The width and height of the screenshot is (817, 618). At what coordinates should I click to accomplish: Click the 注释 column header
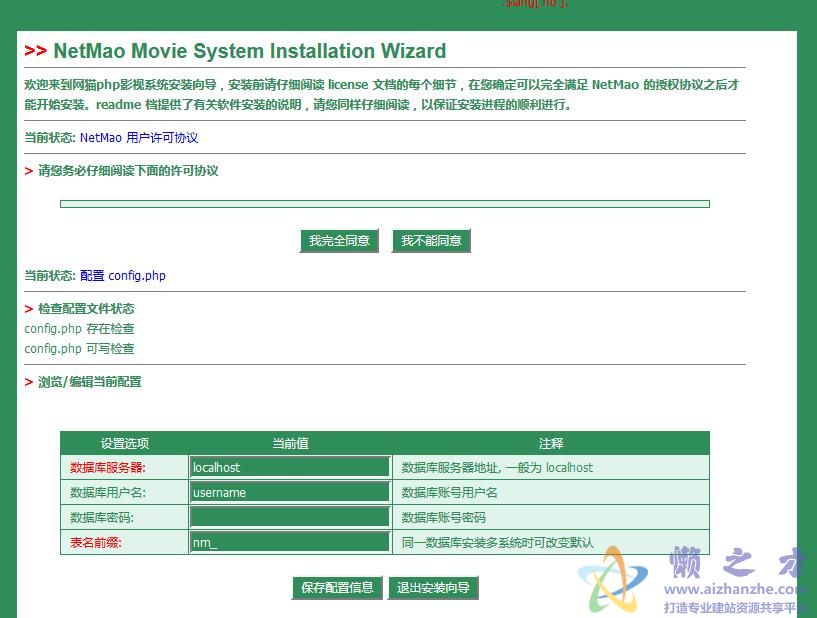tap(551, 443)
